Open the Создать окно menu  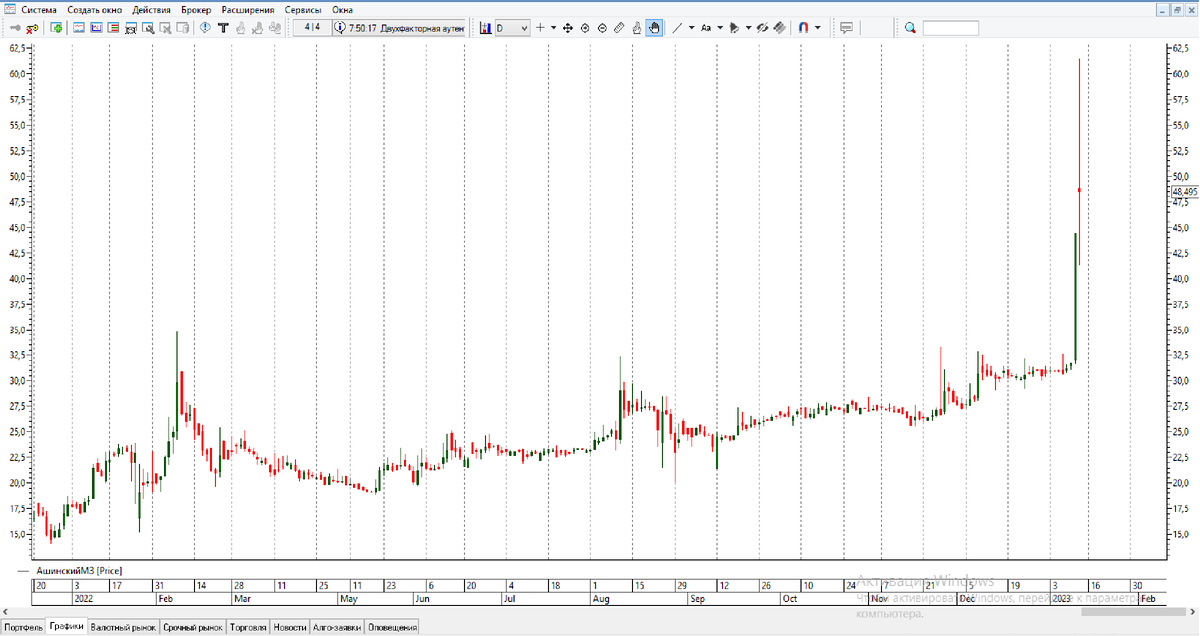[x=94, y=9]
